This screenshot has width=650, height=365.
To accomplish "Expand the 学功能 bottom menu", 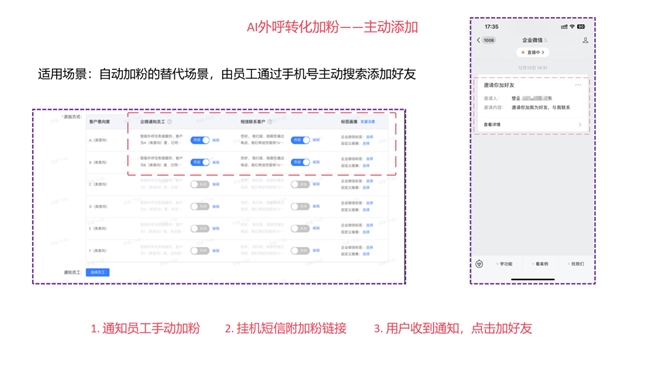I will 505,264.
